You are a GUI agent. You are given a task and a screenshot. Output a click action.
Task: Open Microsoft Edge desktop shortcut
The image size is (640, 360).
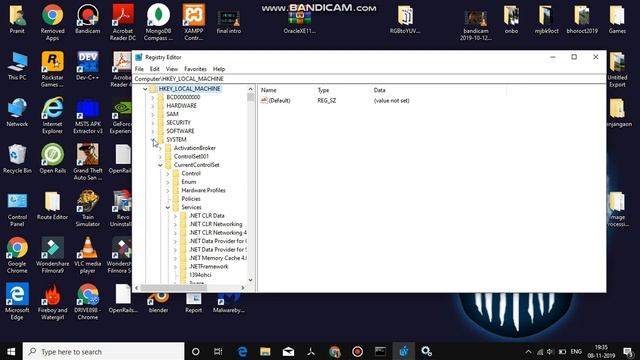(17, 301)
